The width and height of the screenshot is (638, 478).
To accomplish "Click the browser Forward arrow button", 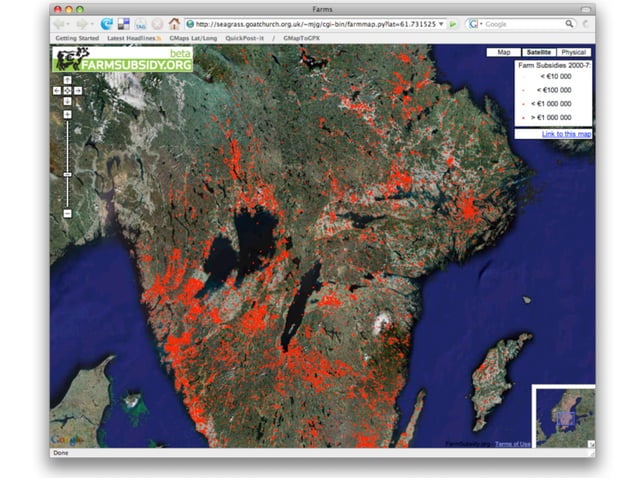I will pyautogui.click(x=84, y=23).
